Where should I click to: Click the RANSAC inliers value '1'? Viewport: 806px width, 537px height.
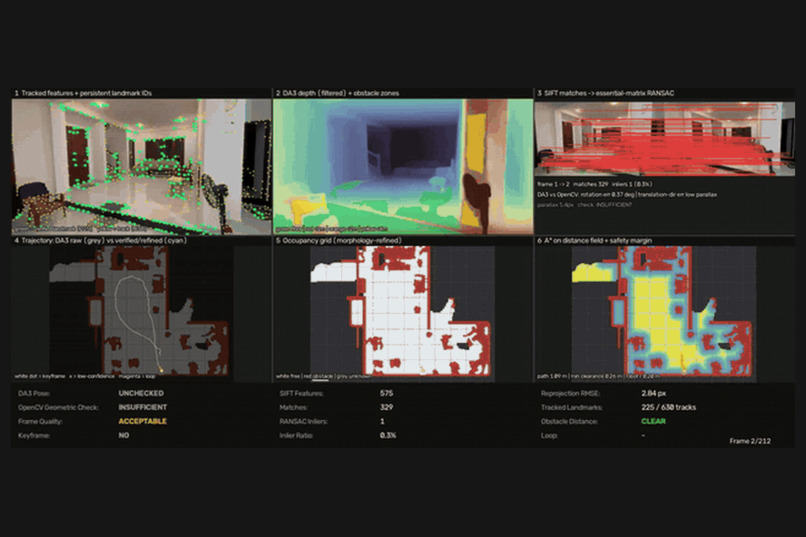pos(382,421)
